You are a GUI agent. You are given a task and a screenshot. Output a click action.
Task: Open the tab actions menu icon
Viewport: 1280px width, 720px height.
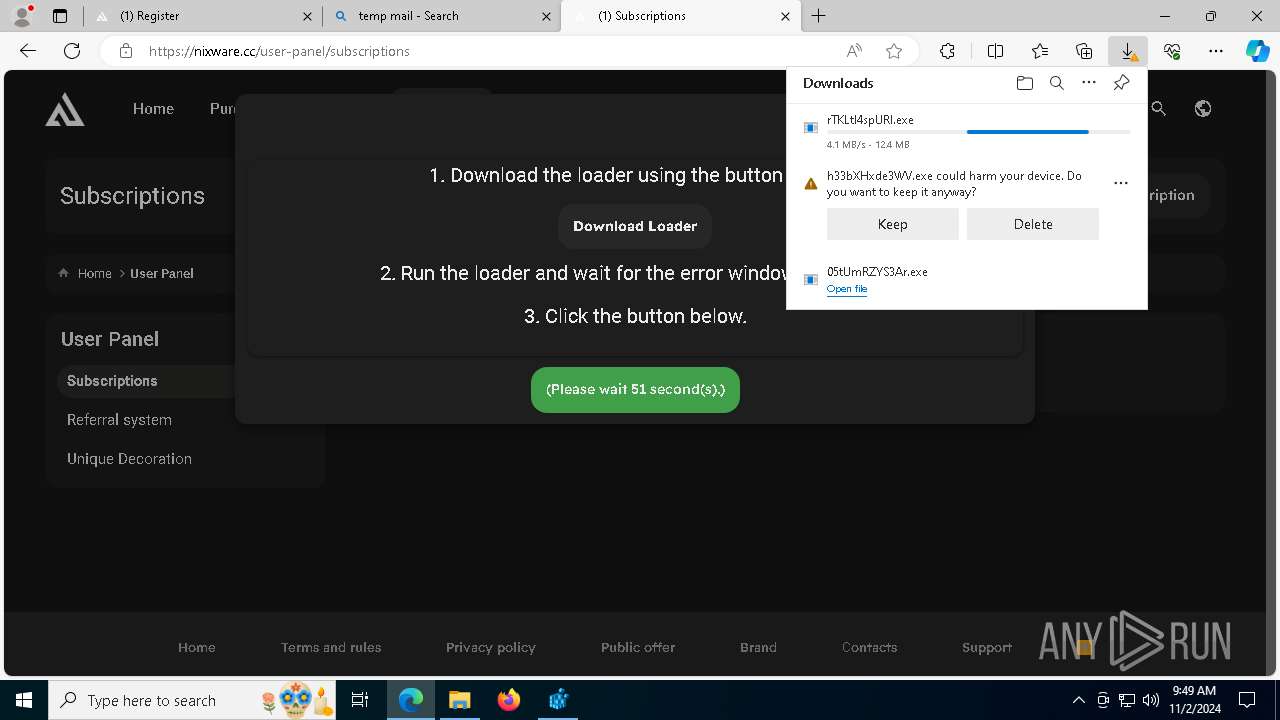click(x=60, y=16)
